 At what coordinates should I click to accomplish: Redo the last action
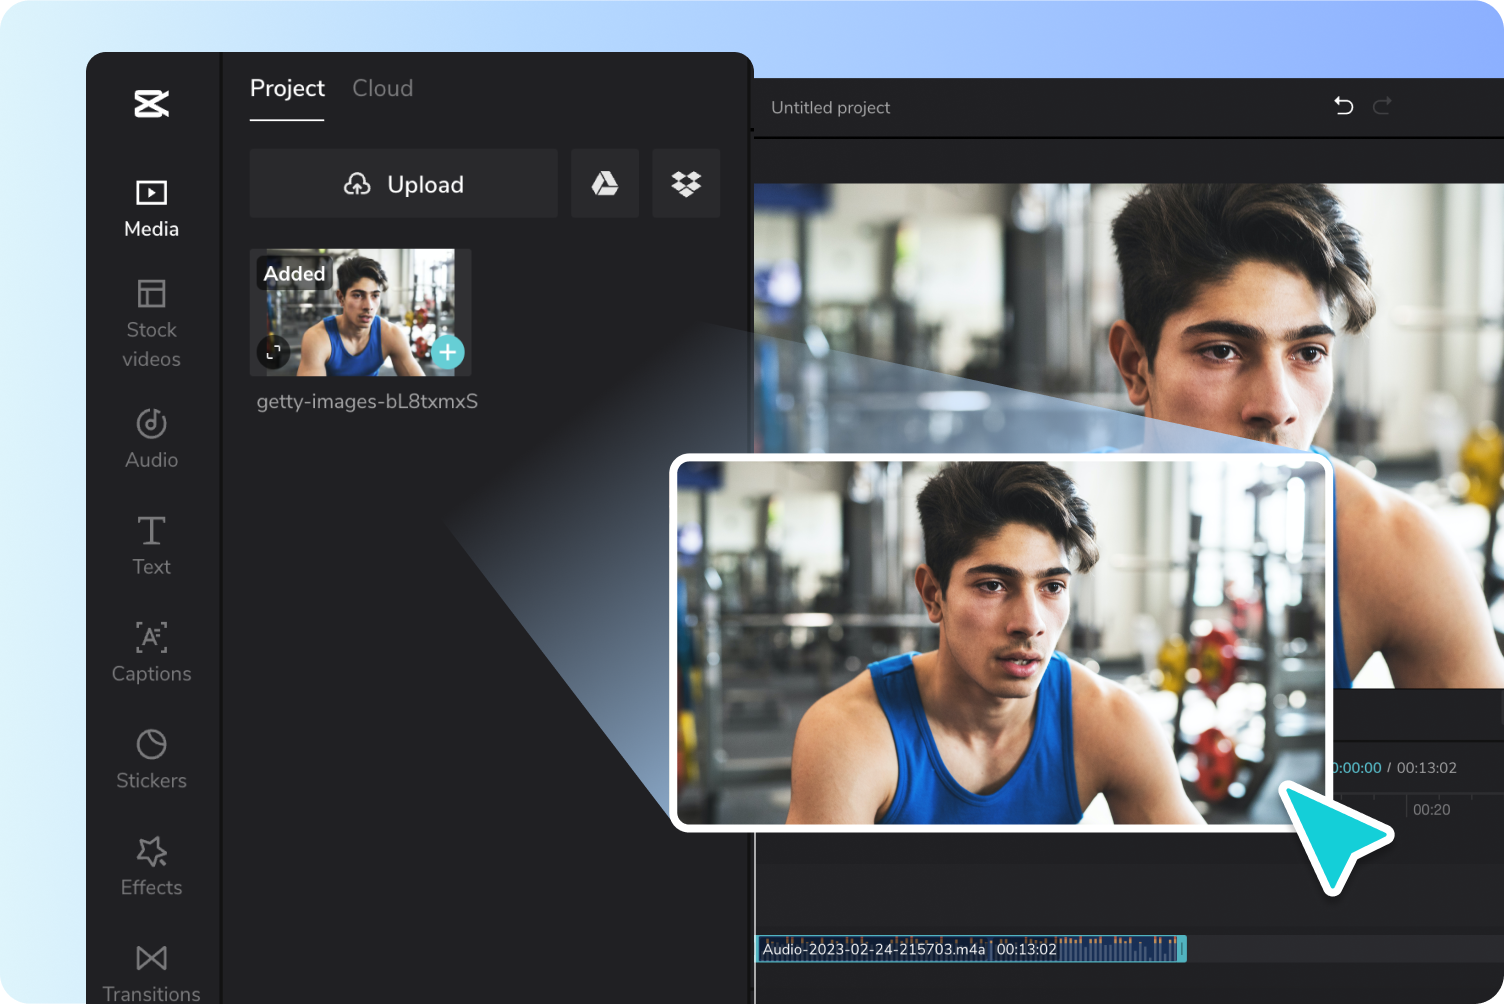pos(1382,106)
